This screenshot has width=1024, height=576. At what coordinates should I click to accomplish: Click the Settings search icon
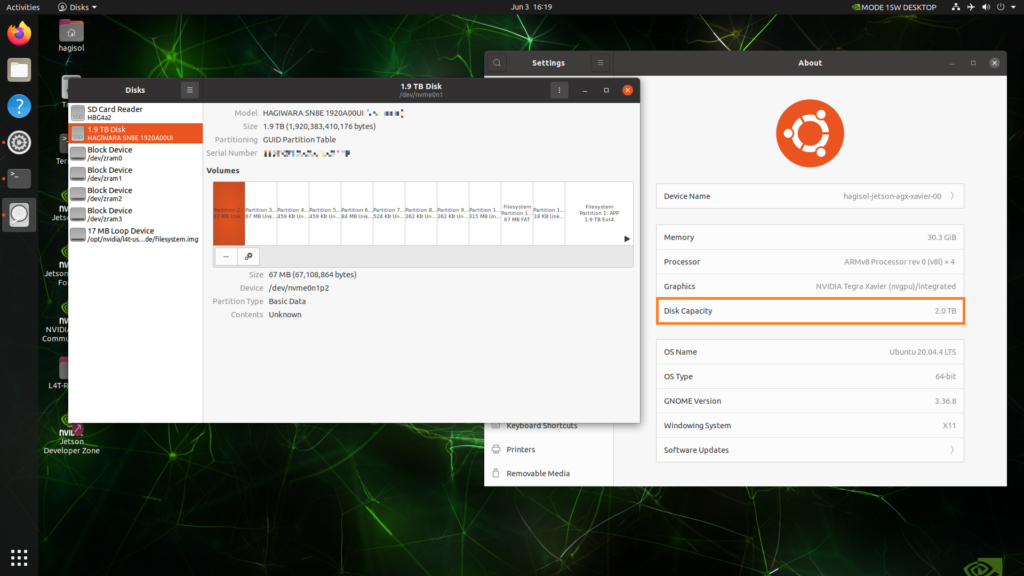(x=497, y=63)
